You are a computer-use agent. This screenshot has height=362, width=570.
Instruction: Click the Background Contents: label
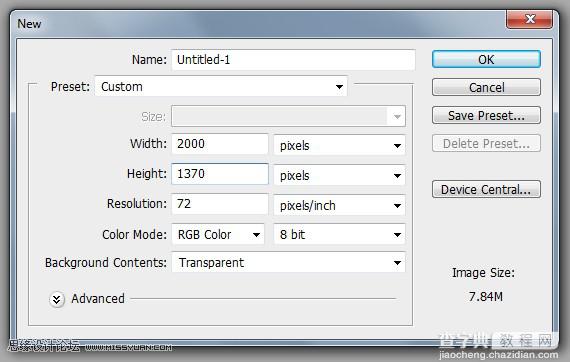point(106,262)
